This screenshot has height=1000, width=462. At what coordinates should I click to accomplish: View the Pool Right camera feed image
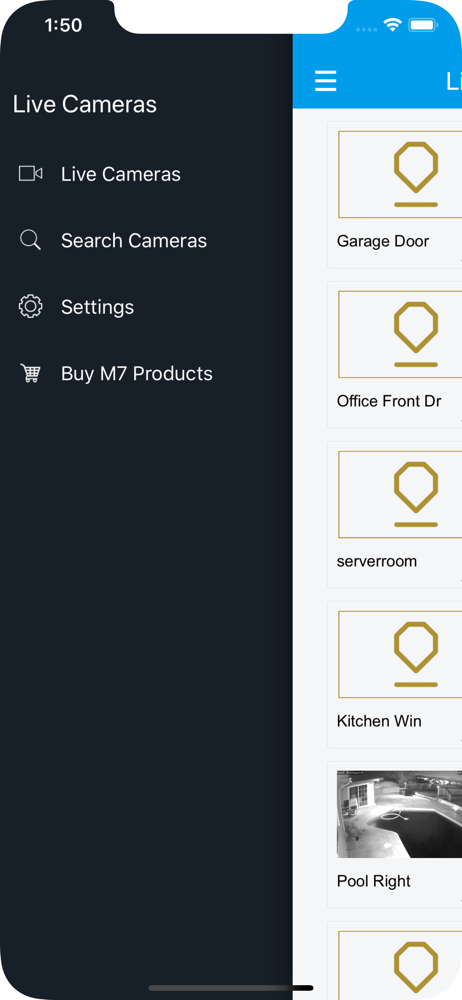(x=399, y=814)
